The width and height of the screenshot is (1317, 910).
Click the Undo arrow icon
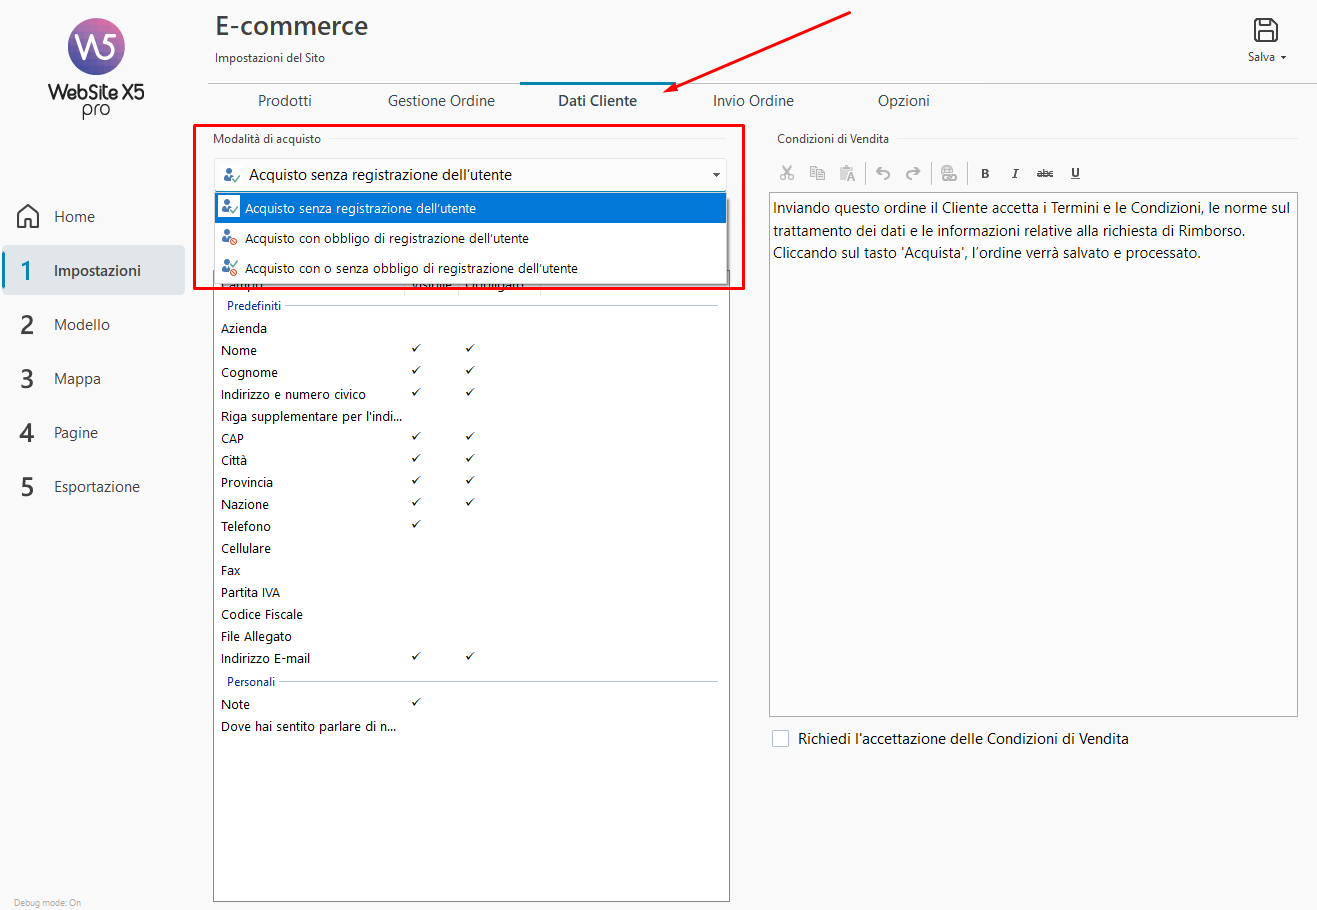tap(883, 174)
